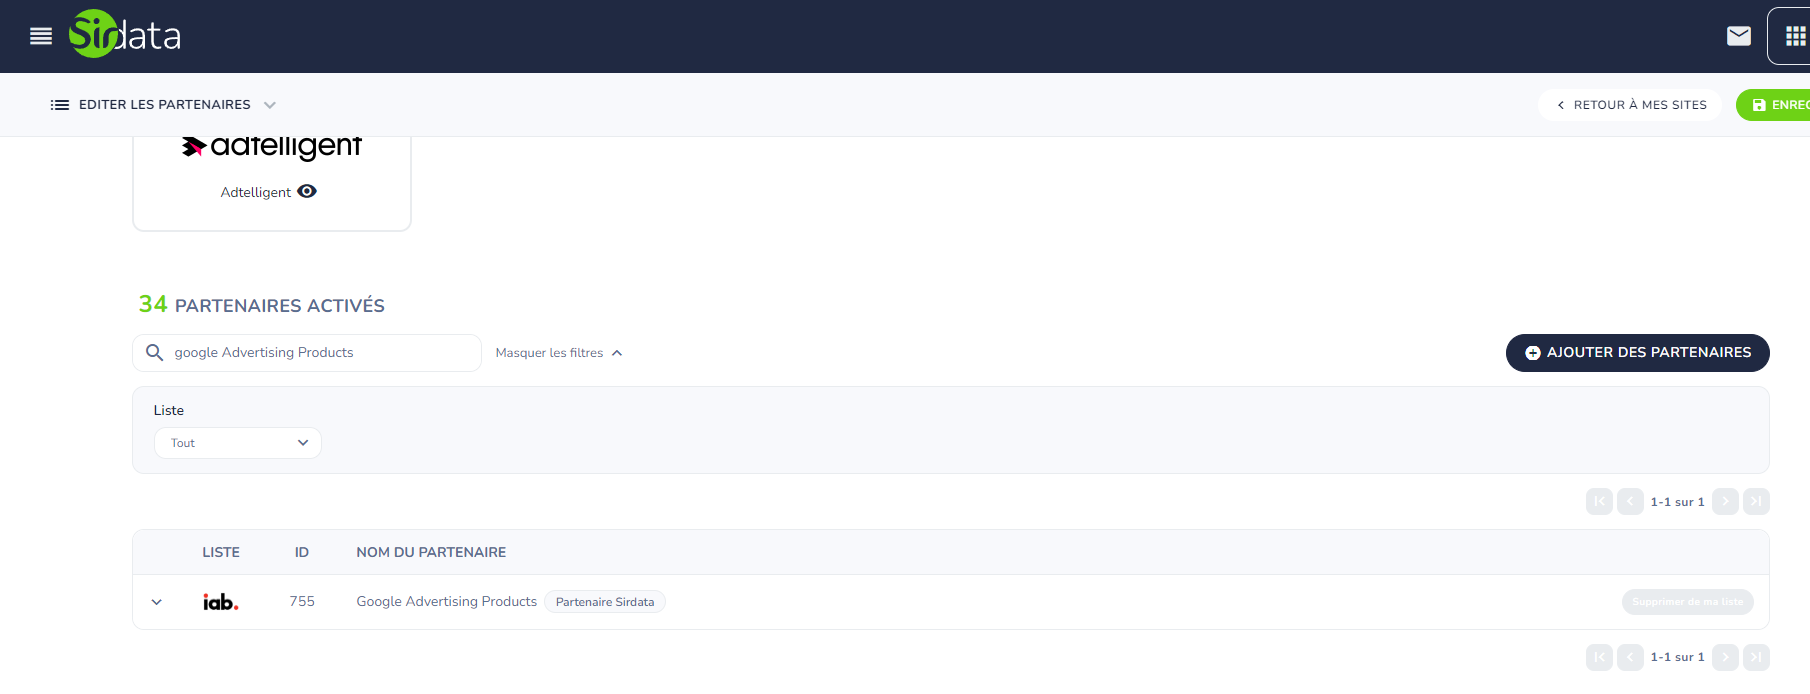The image size is (1810, 694).
Task: Open the Editer les partenaires dropdown
Action: tap(164, 105)
